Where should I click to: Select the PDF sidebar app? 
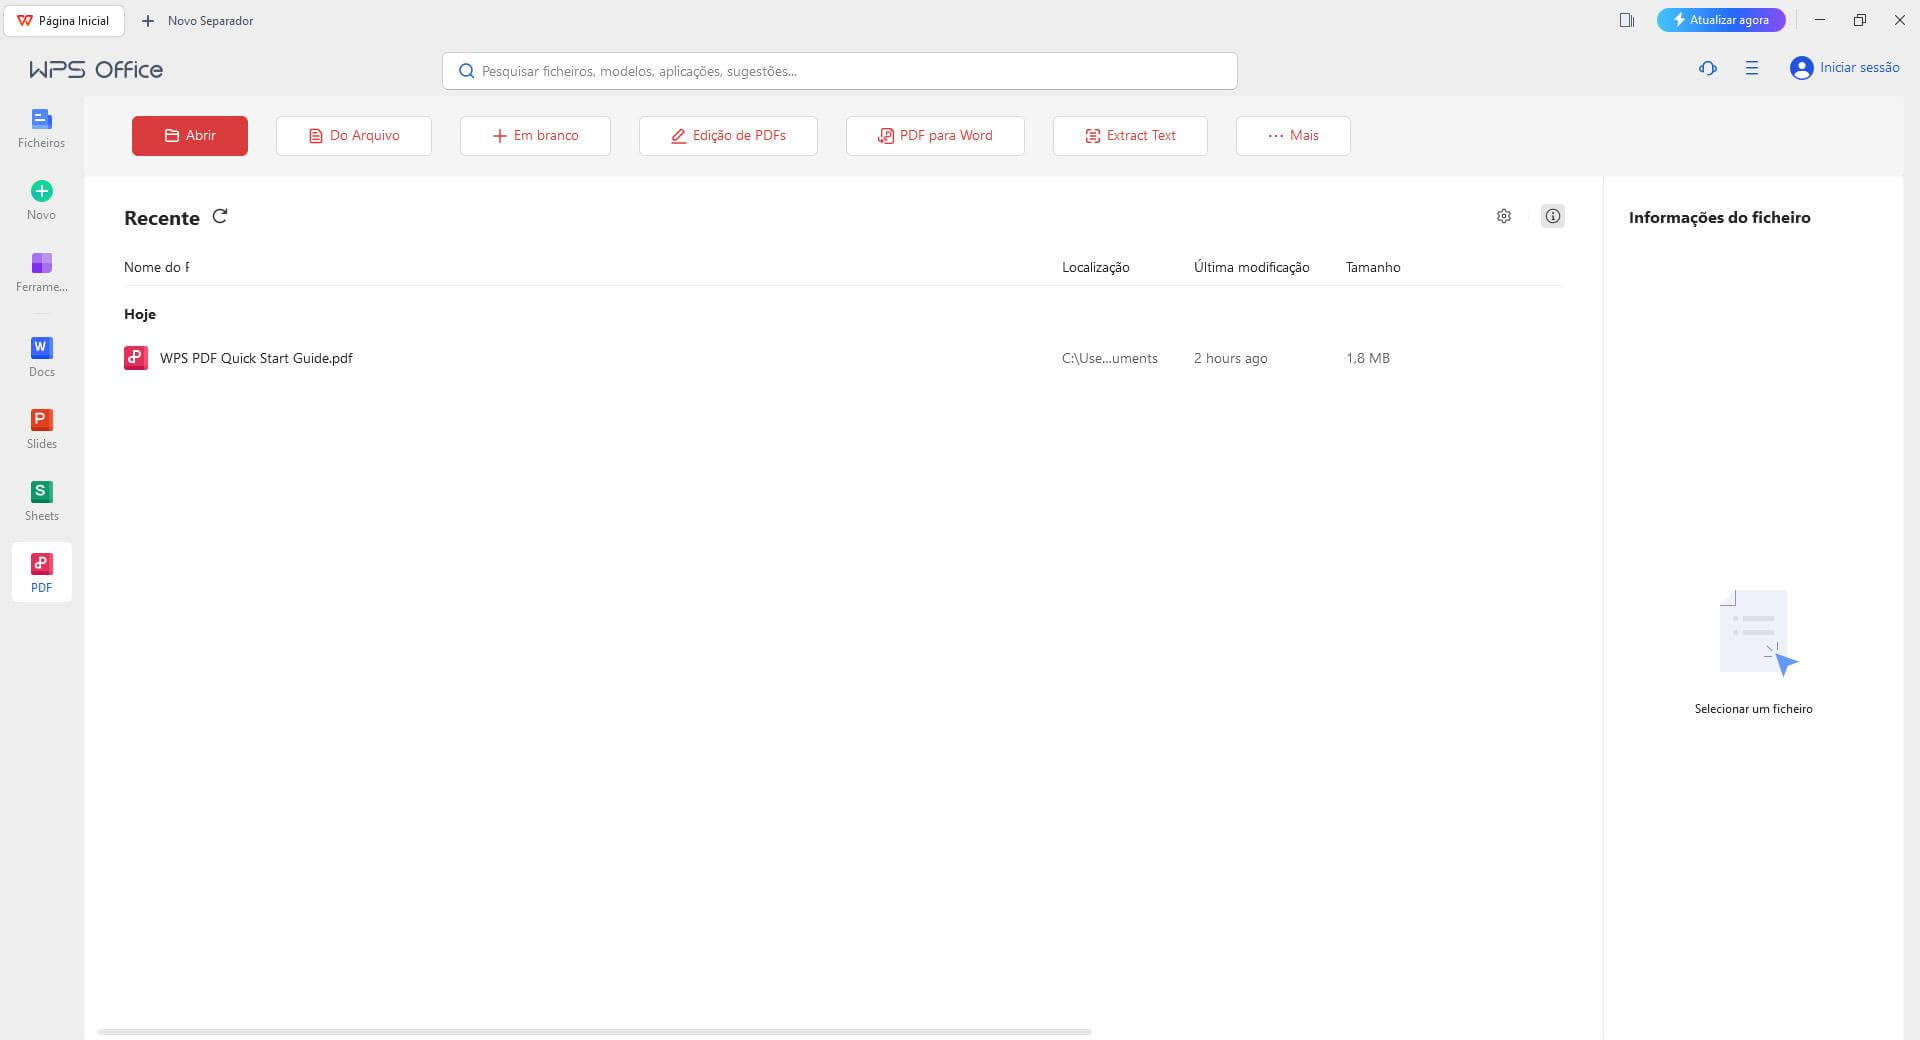41,573
